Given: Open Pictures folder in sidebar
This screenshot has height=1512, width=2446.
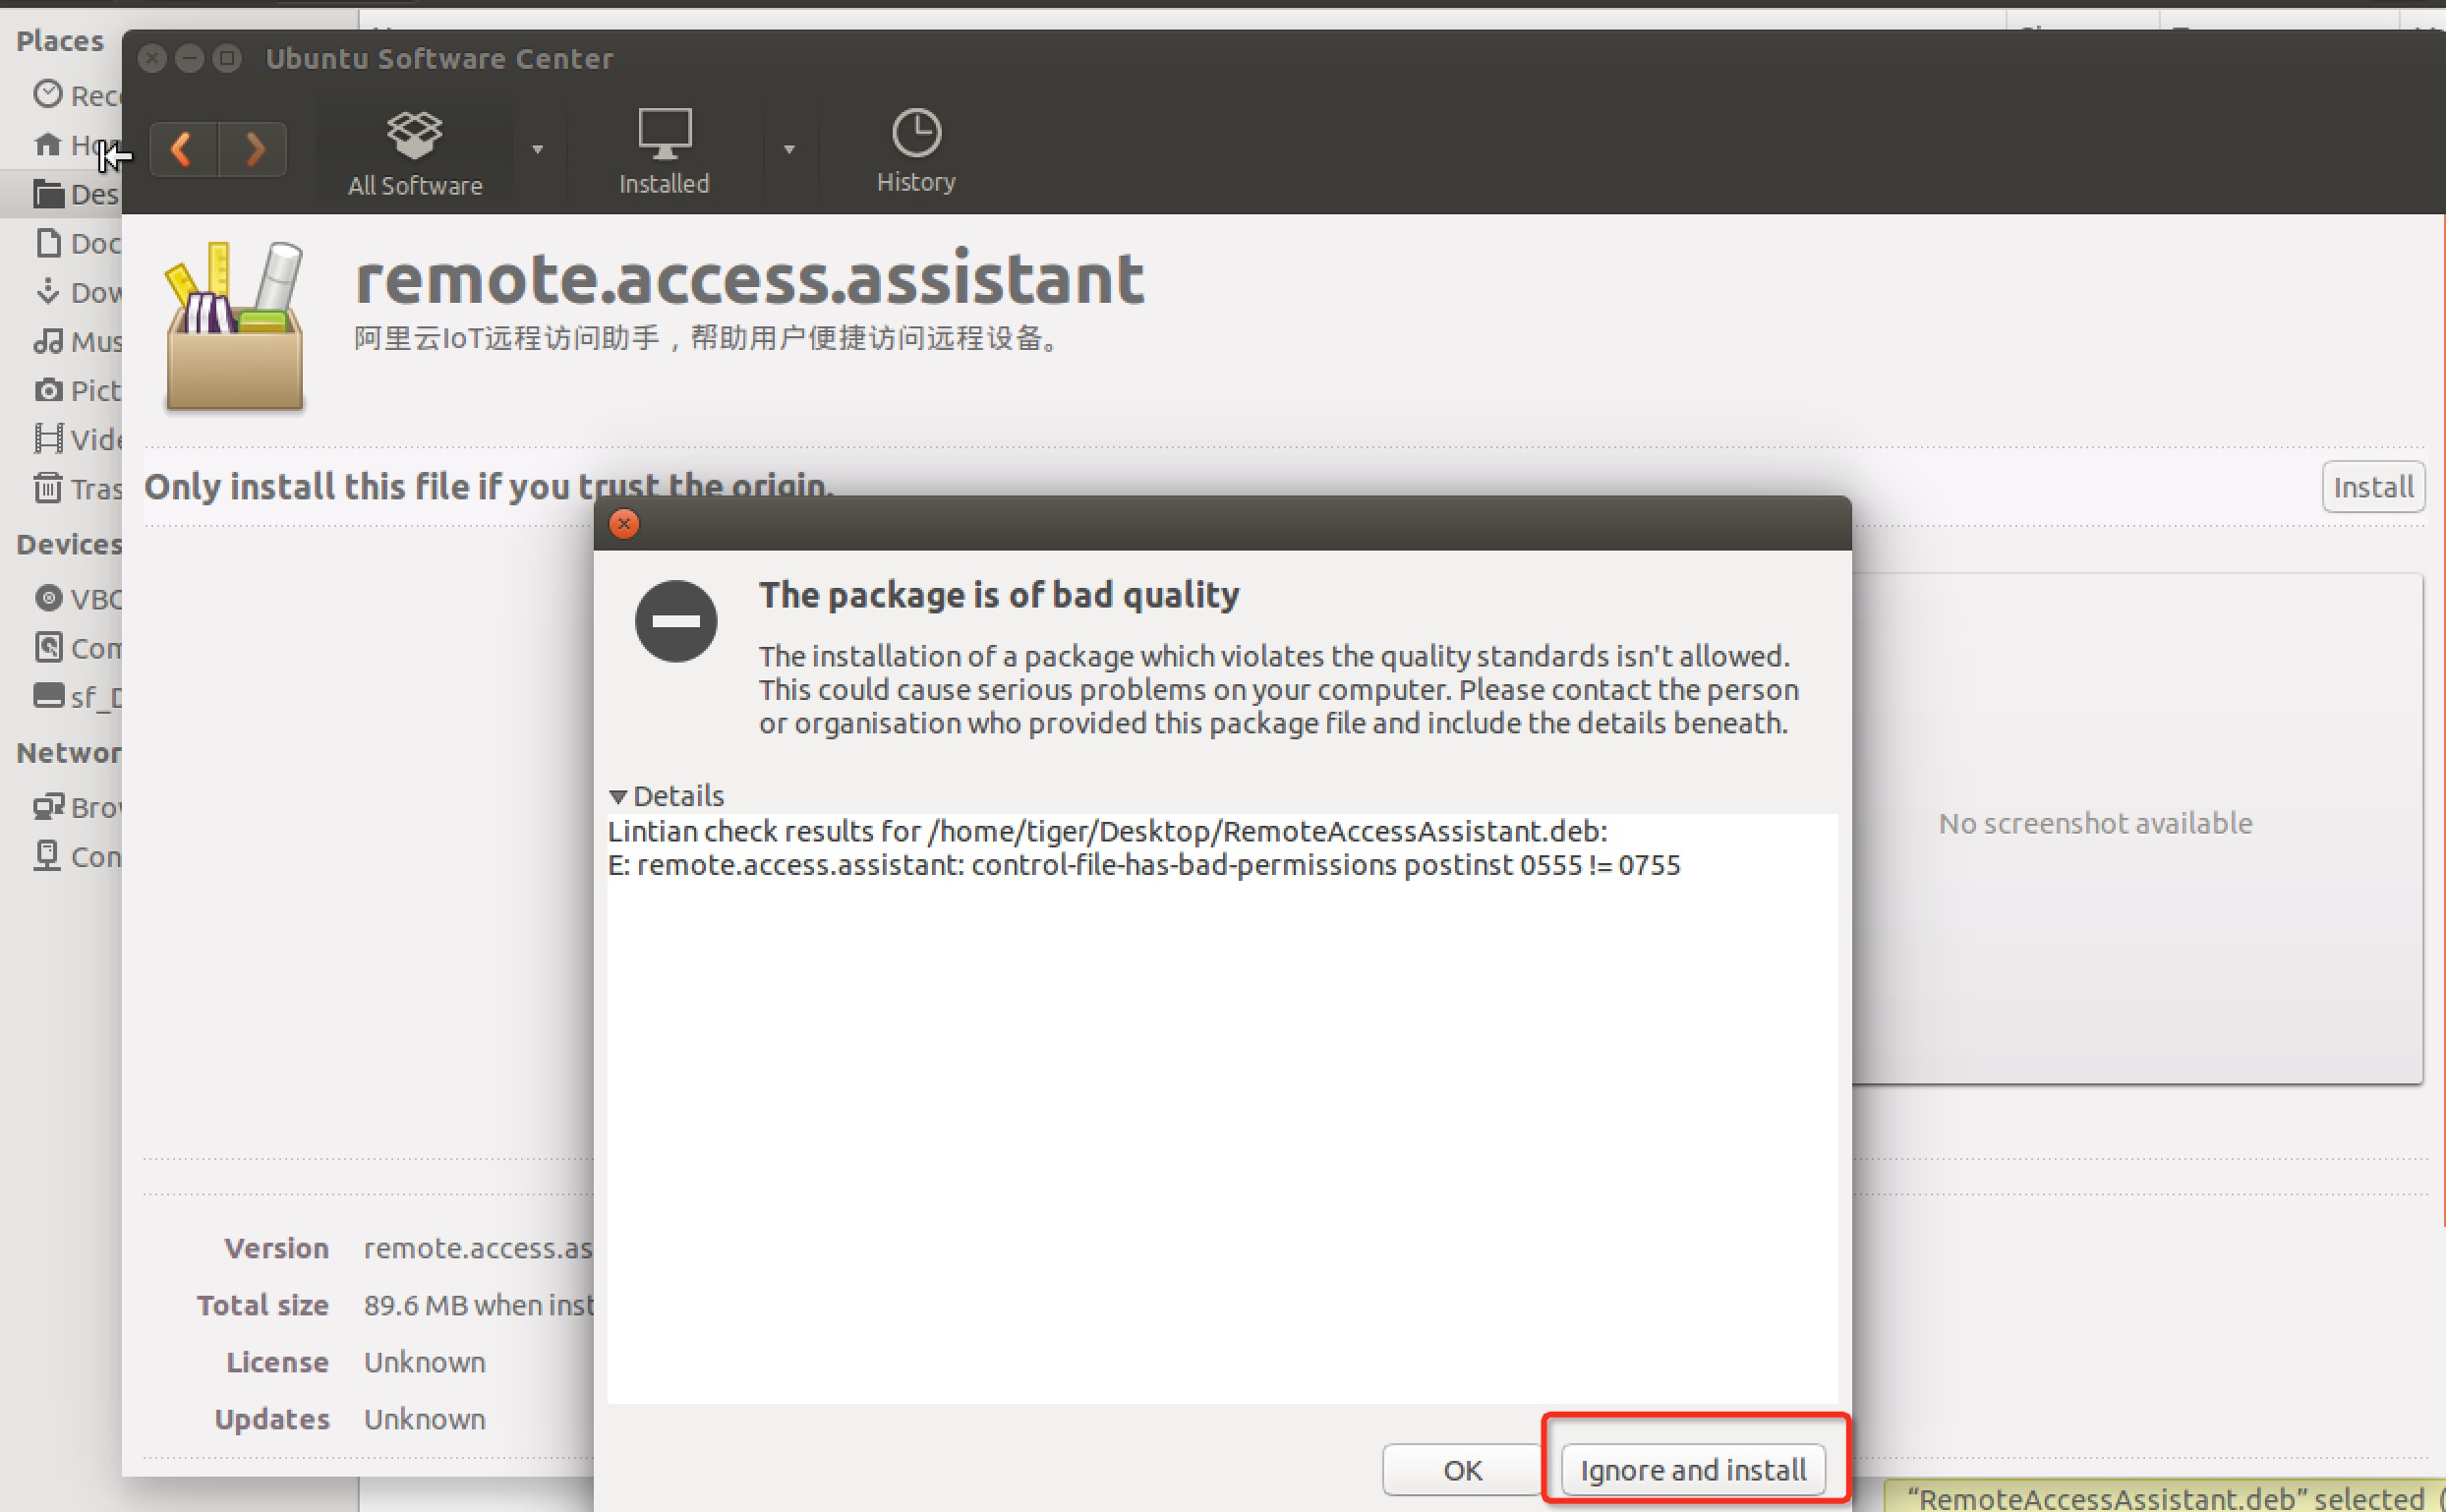Looking at the screenshot, I should [78, 390].
